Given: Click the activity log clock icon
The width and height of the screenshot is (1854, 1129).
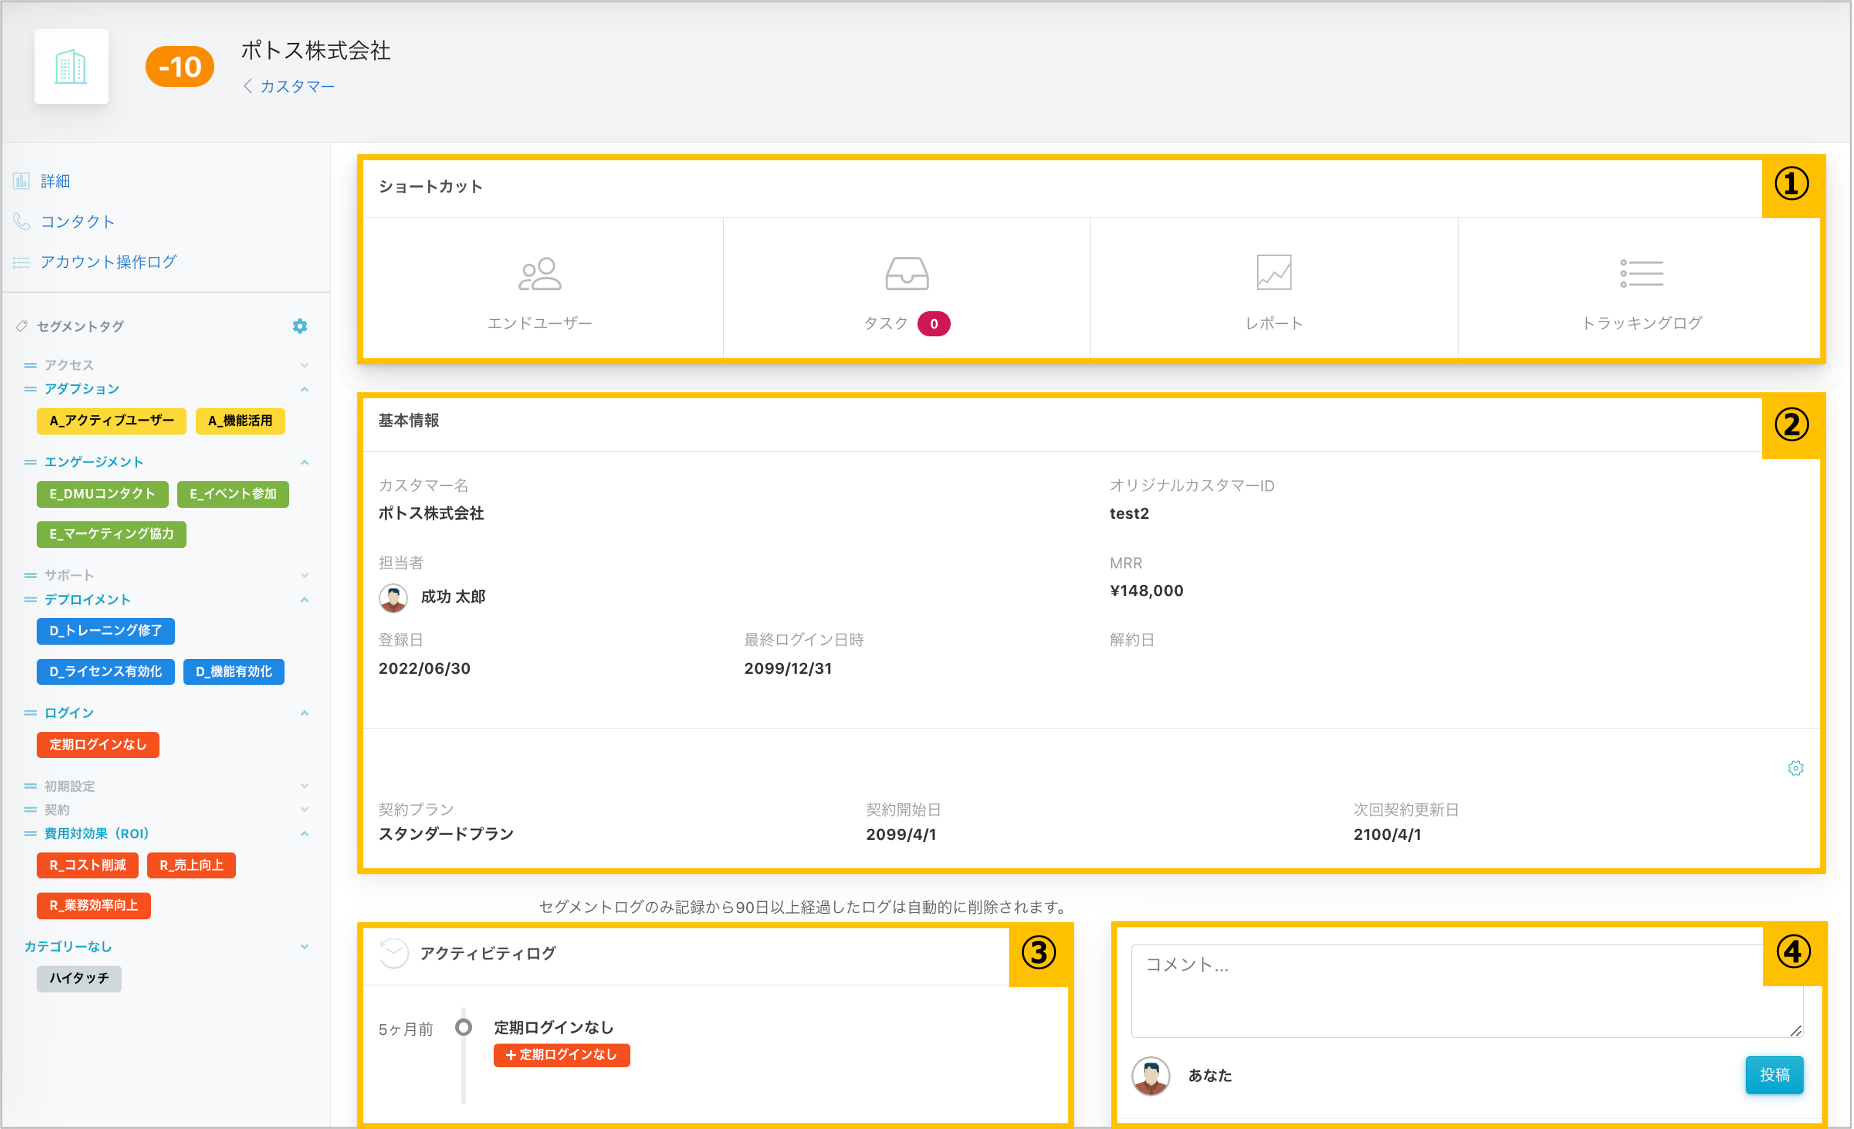Looking at the screenshot, I should click(394, 953).
